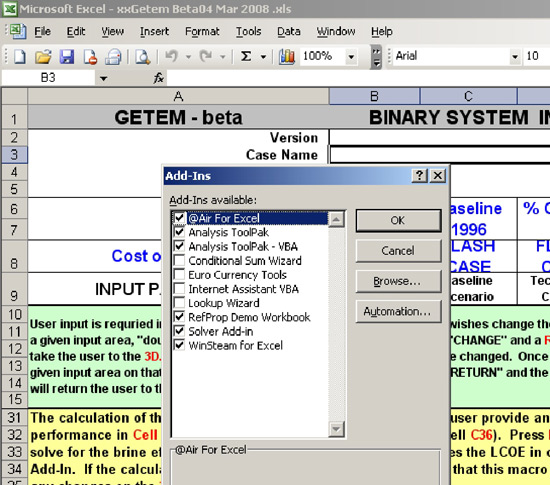Screen dimensions: 550x485
Task: Open the Tools menu
Action: pos(248,31)
